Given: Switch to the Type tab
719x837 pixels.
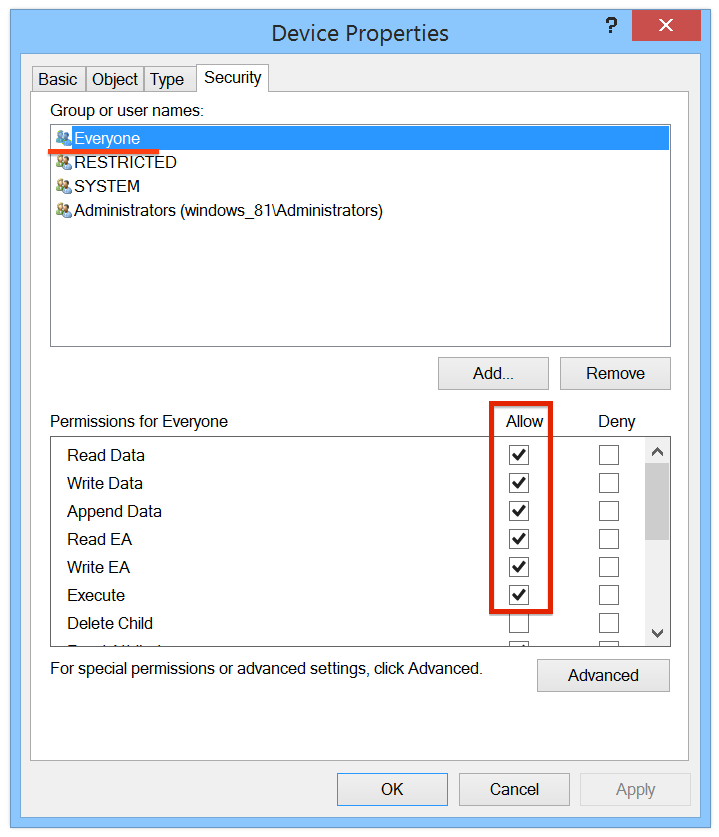Looking at the screenshot, I should [167, 79].
